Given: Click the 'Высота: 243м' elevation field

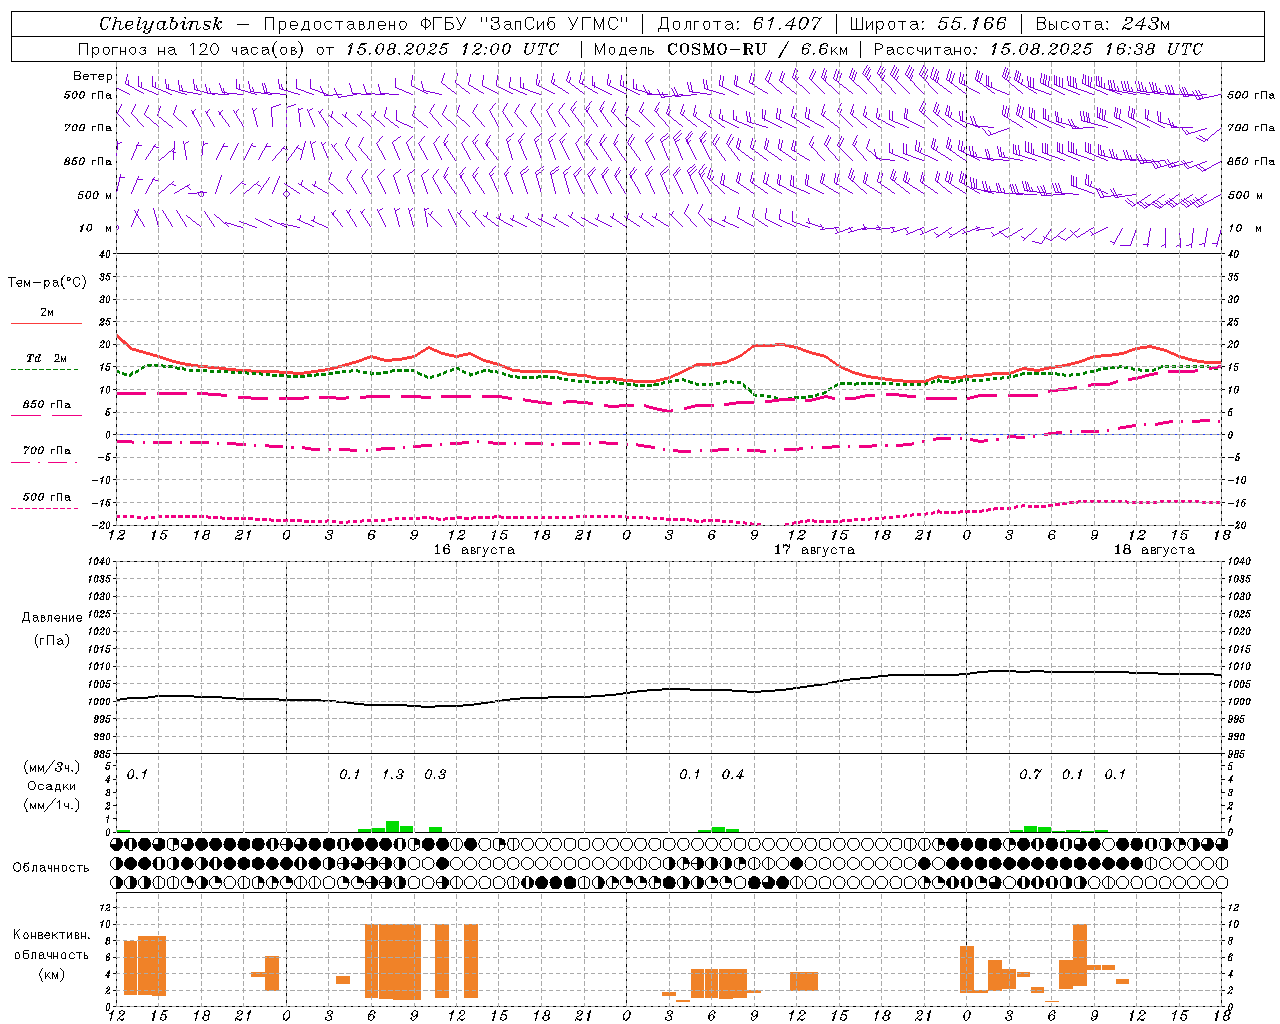Looking at the screenshot, I should (1103, 24).
